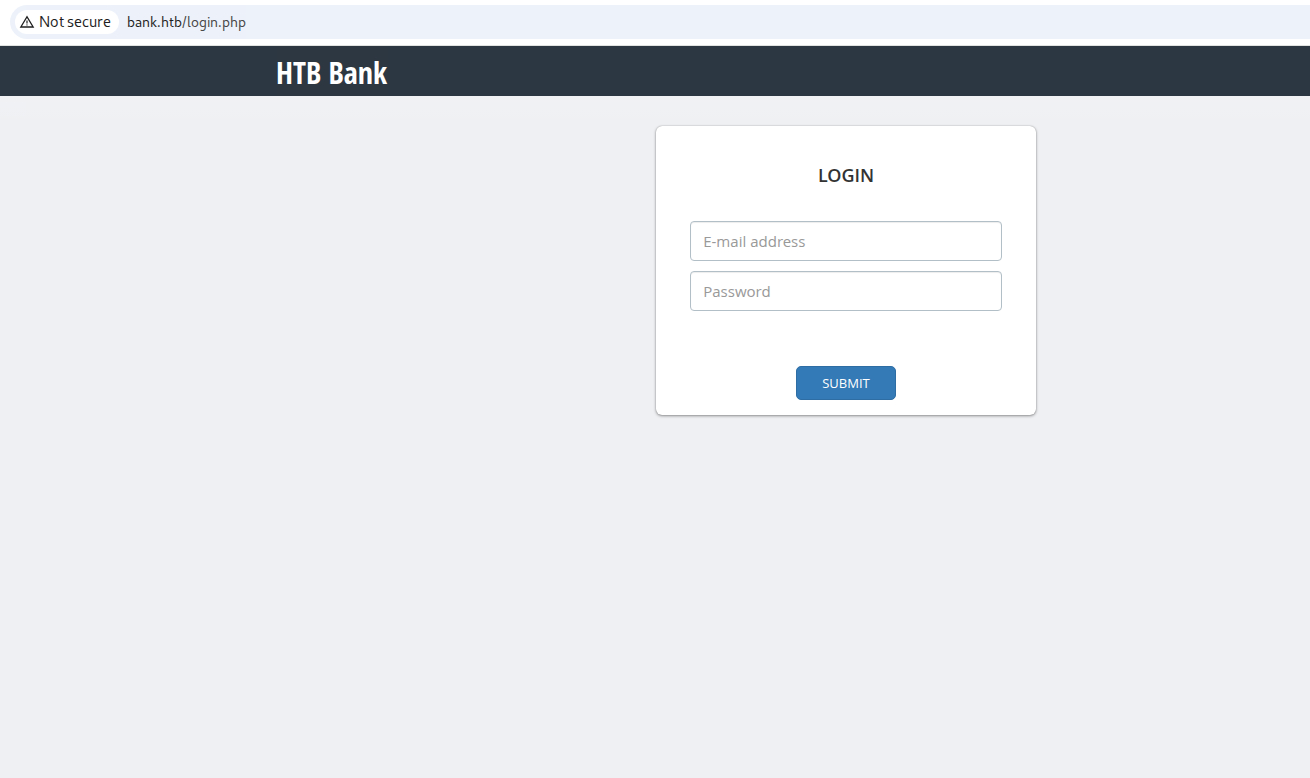This screenshot has height=778, width=1310.
Task: Click the word "HTB" in the site title
Action: [x=299, y=73]
